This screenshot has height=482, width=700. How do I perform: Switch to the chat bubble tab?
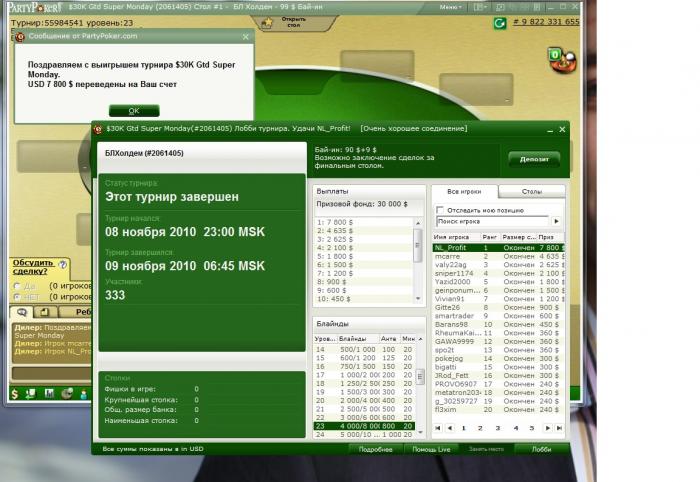[21, 312]
